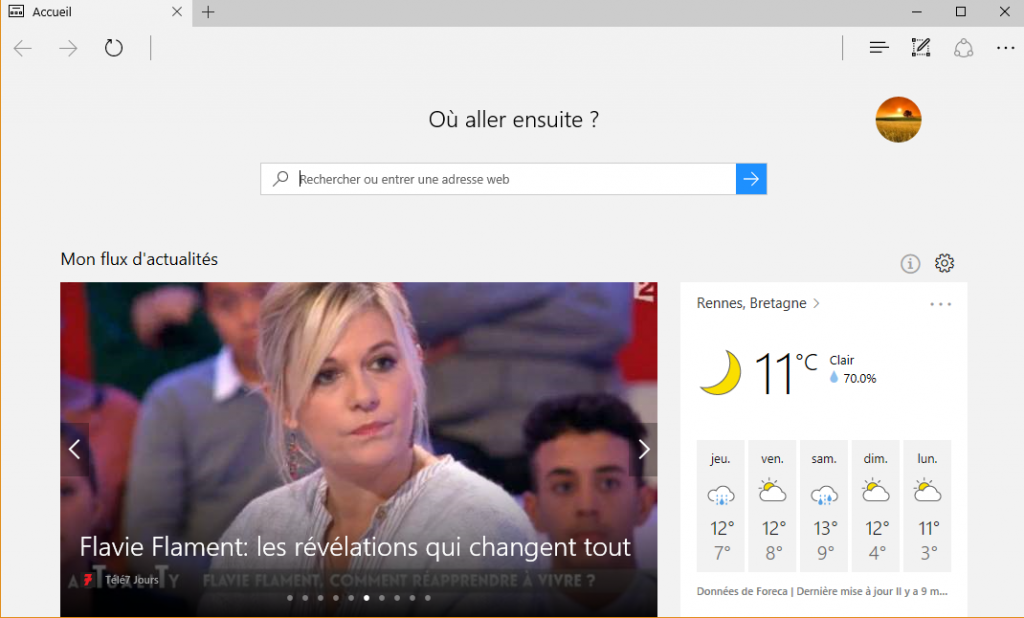The width and height of the screenshot is (1024, 618).
Task: Select the last carousel dot
Action: [428, 598]
